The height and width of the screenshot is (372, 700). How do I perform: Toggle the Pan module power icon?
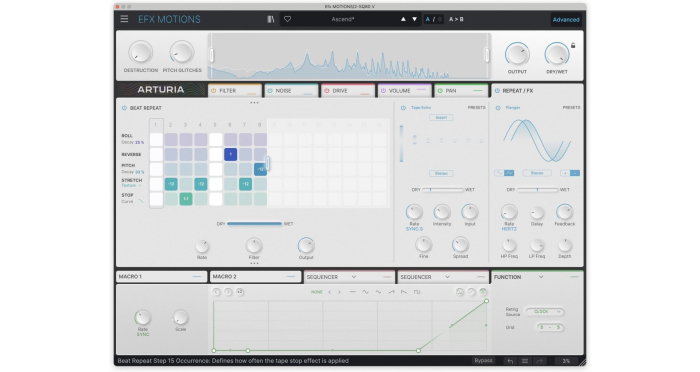(440, 91)
